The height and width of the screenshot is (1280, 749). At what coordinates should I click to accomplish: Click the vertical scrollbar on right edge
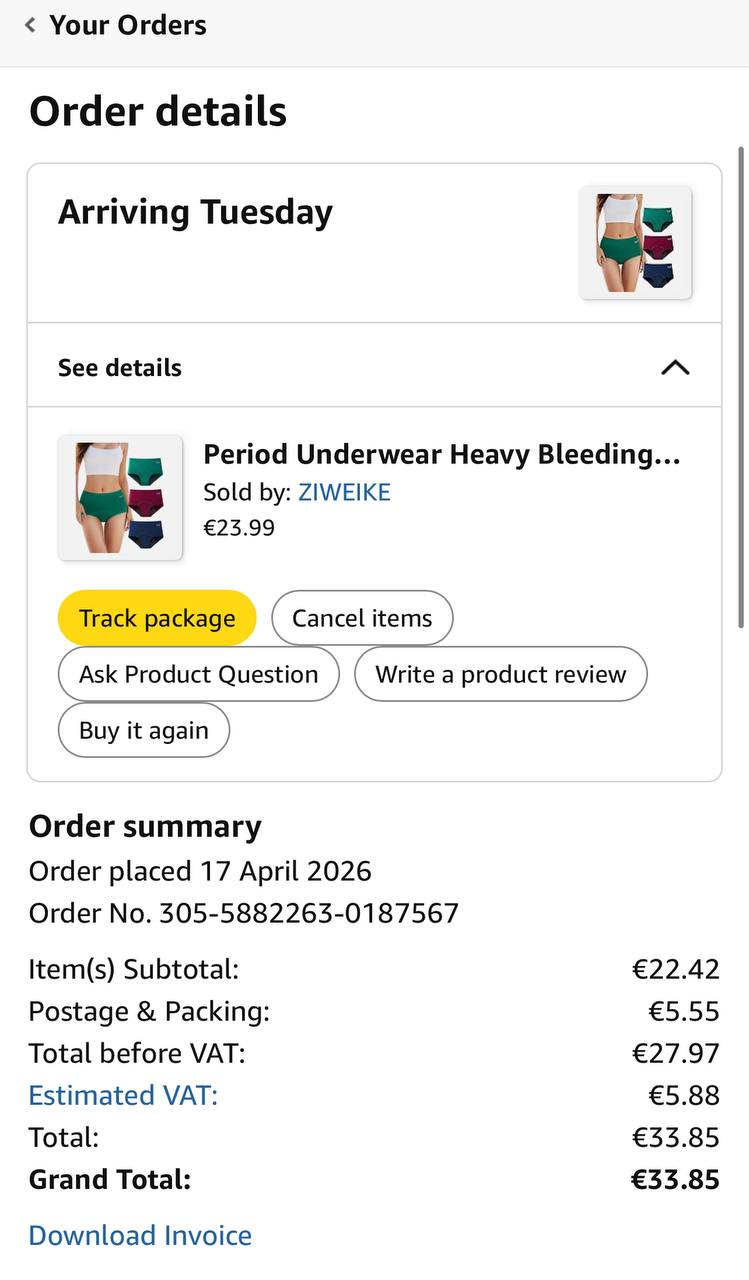[741, 388]
